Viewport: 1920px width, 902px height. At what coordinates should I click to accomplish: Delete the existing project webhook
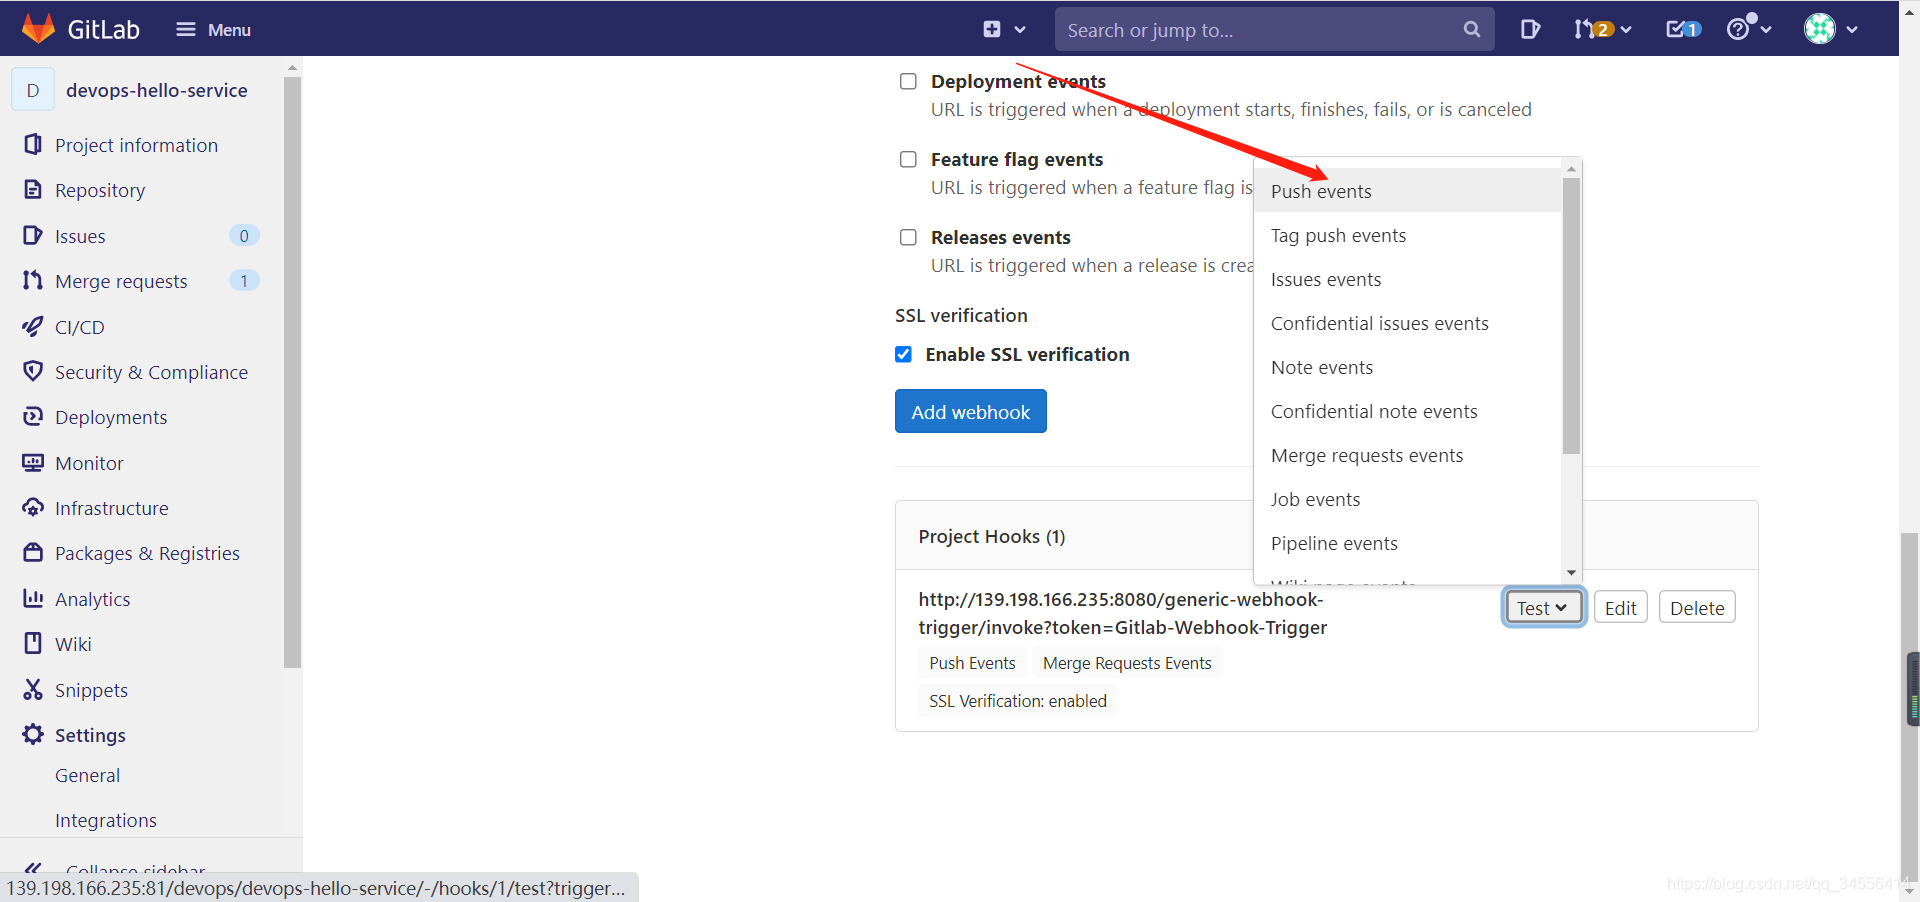tap(1696, 607)
